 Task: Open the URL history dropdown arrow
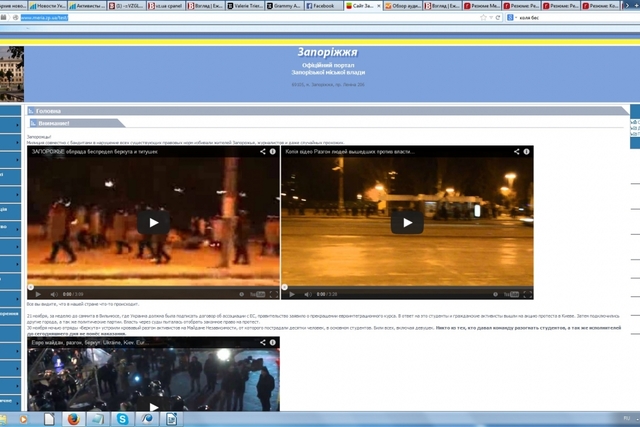[491, 18]
